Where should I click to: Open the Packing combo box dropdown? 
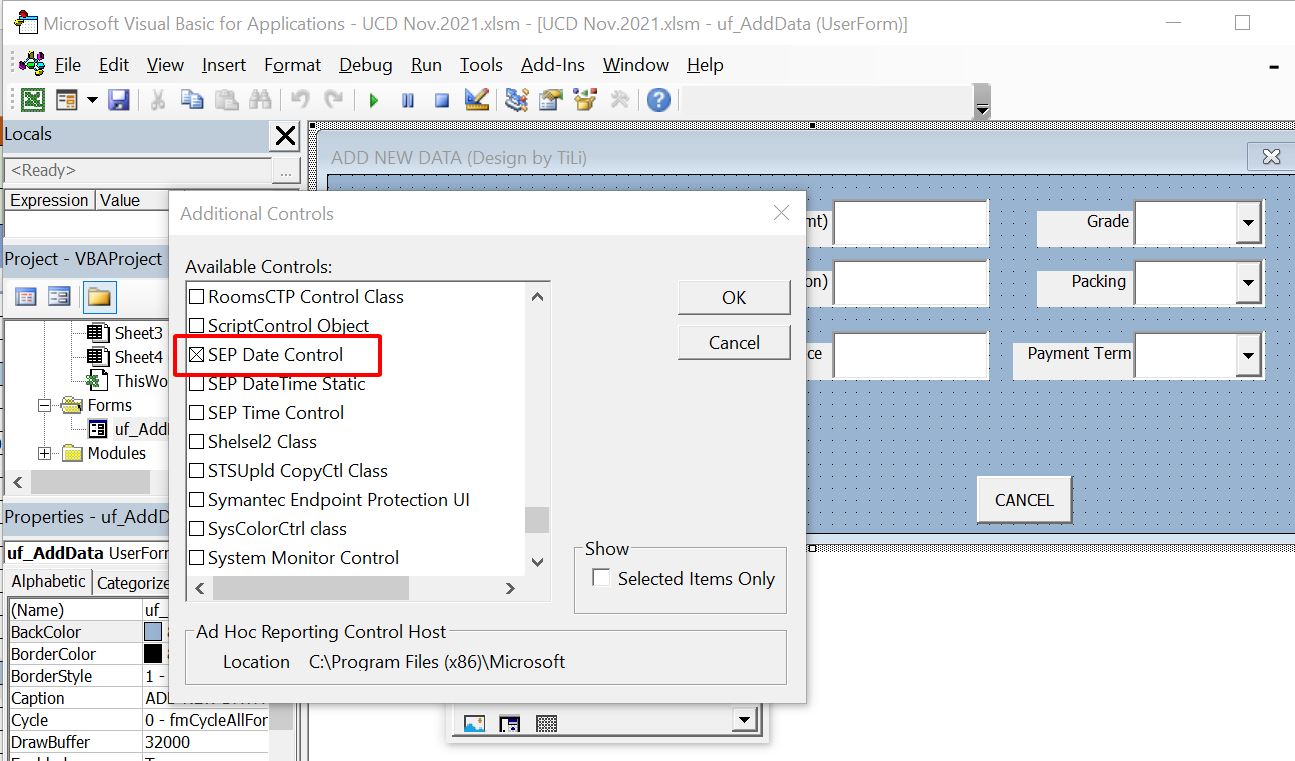pos(1248,283)
